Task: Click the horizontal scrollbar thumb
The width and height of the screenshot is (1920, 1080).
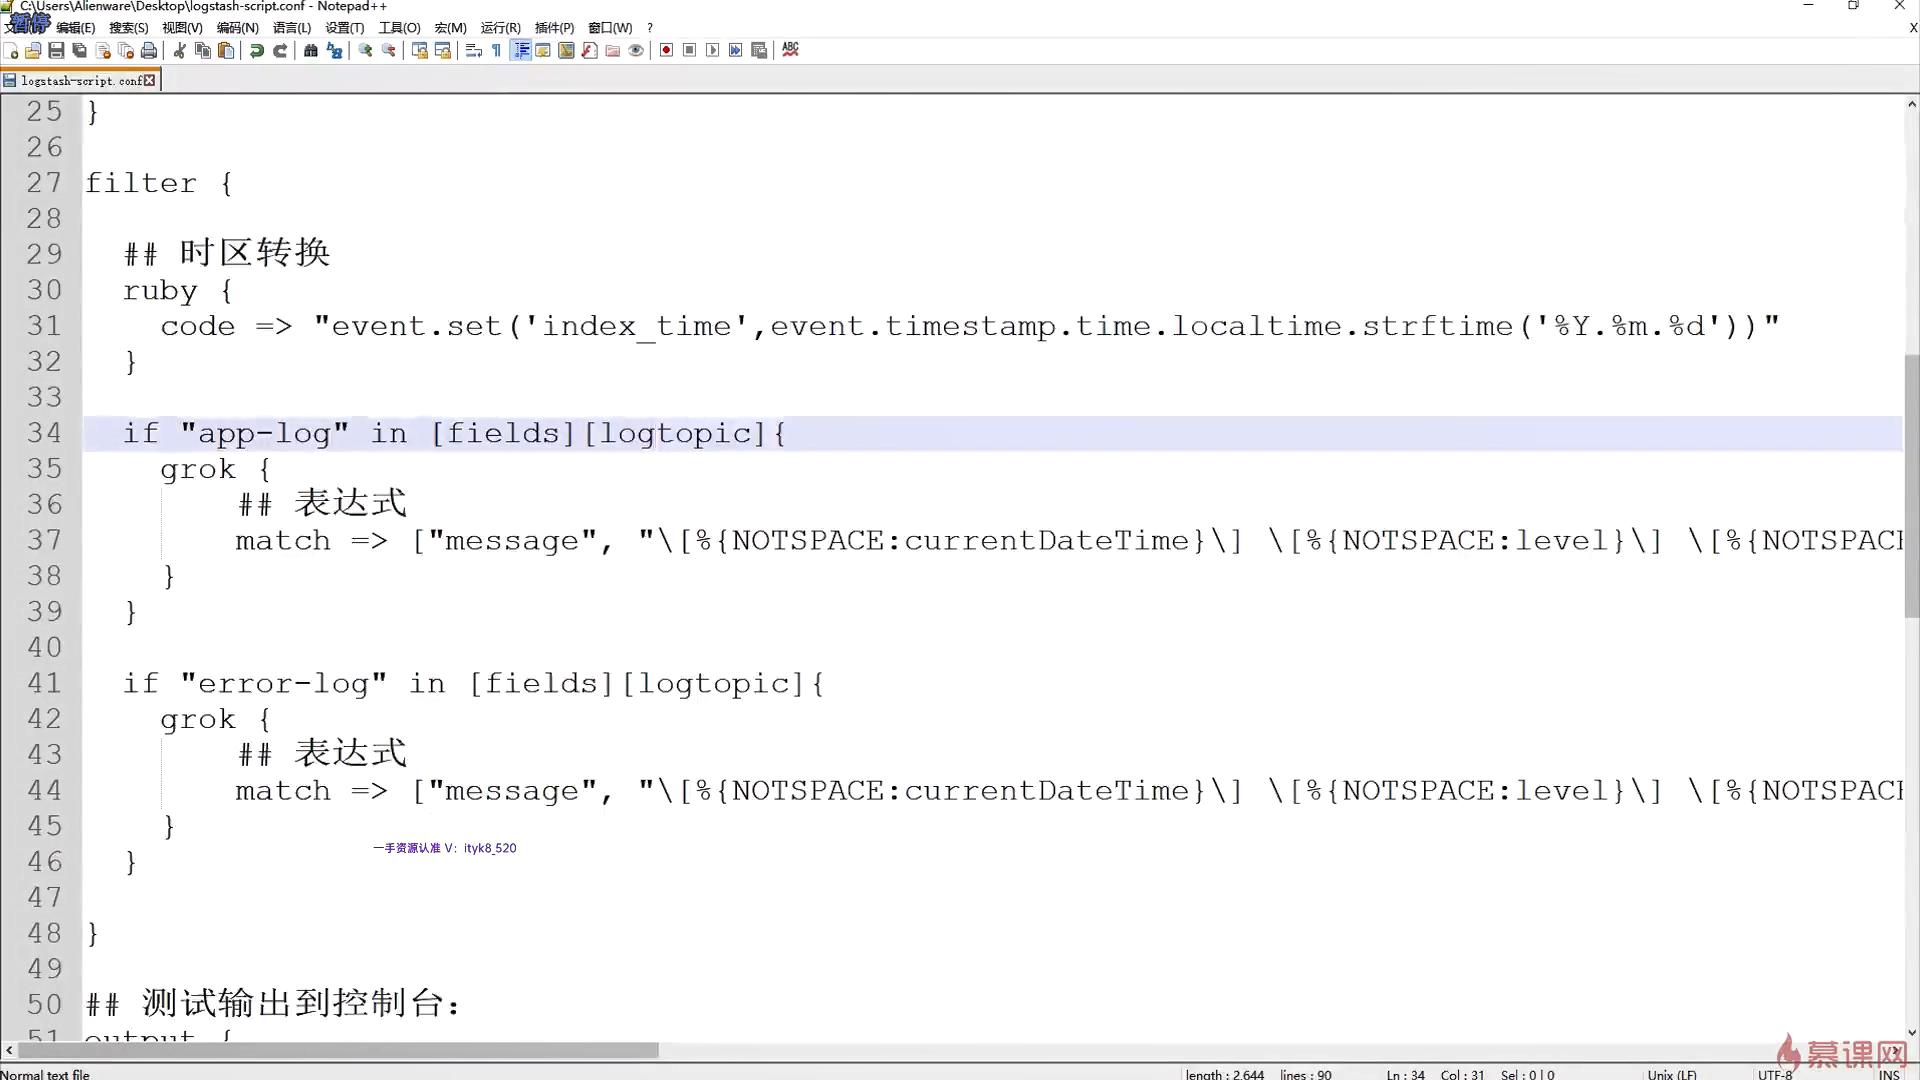Action: (338, 1050)
